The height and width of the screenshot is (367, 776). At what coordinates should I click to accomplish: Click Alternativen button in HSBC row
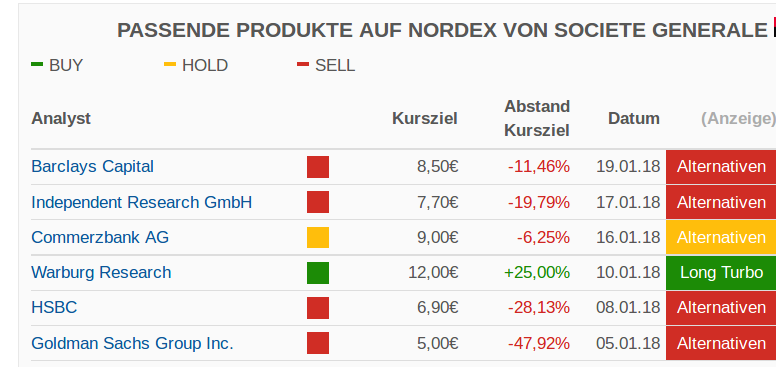721,308
